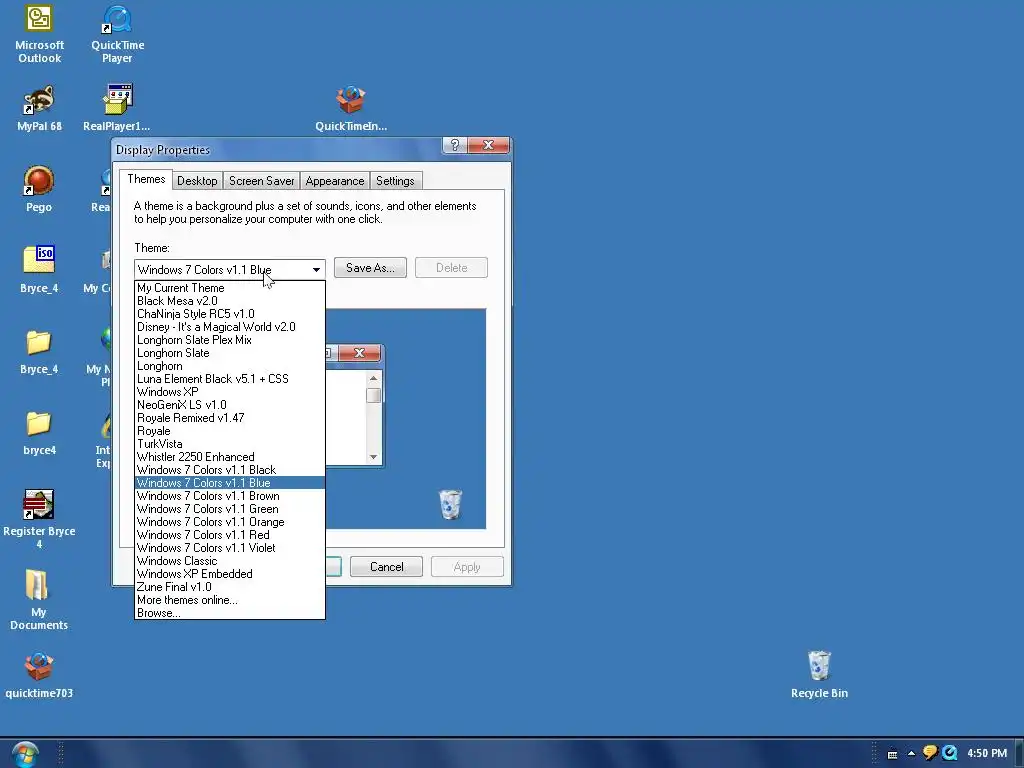1024x768 pixels.
Task: Click the Display Properties help button
Action: pyautogui.click(x=455, y=145)
